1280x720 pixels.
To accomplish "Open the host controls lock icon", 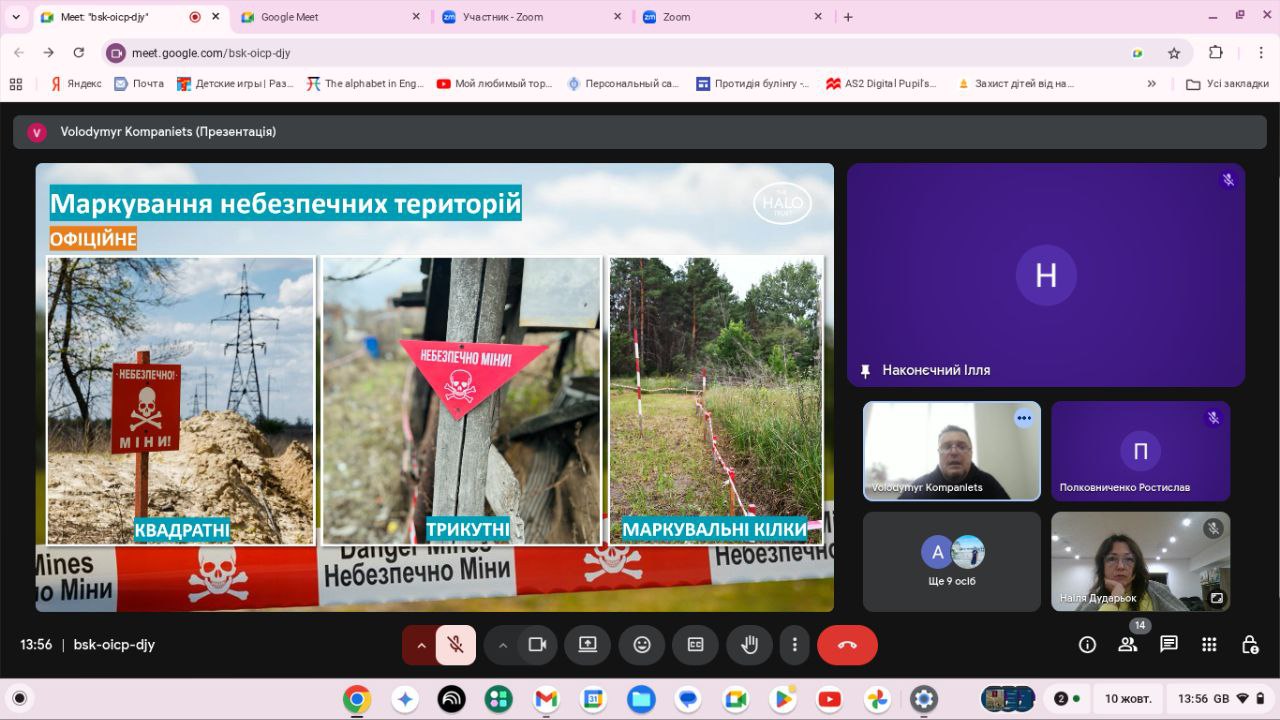I will click(x=1249, y=645).
